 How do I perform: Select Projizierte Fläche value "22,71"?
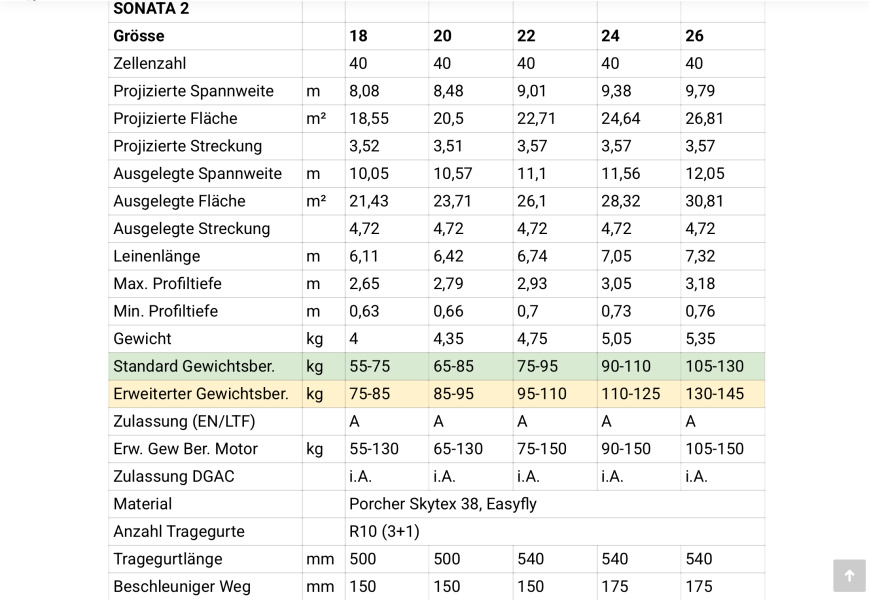pyautogui.click(x=536, y=119)
